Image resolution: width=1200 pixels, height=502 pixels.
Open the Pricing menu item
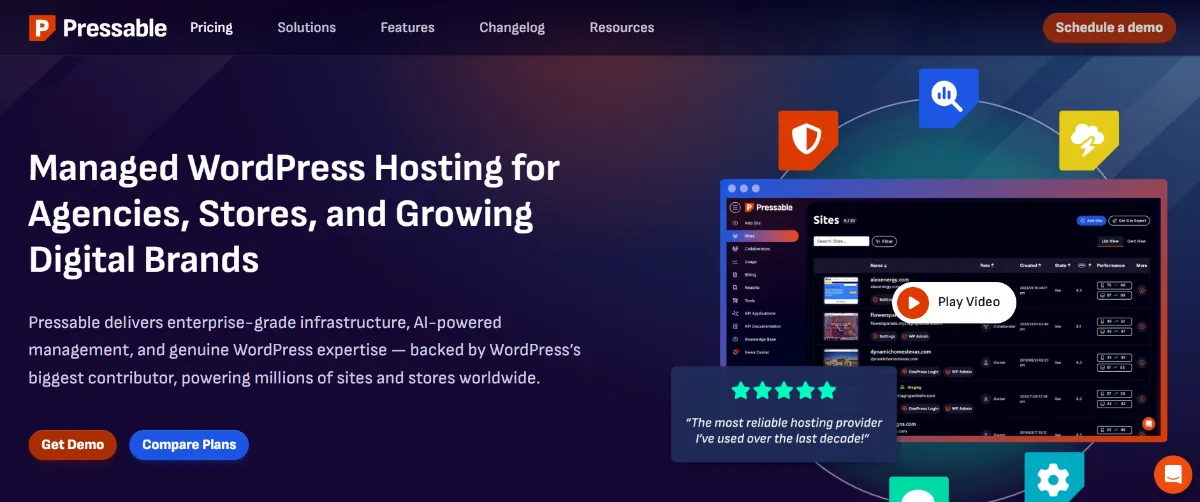click(x=211, y=28)
